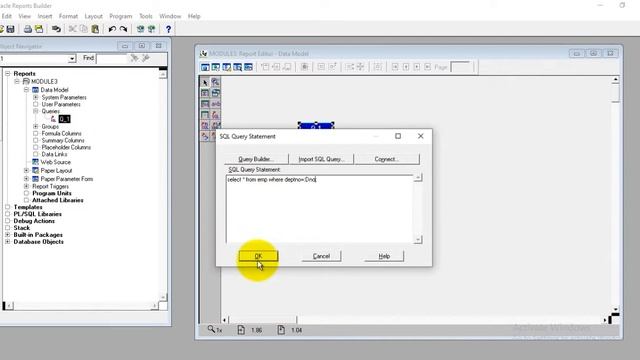Click the grayed Copy toolbar icon
The image size is (640, 360).
(84, 29)
